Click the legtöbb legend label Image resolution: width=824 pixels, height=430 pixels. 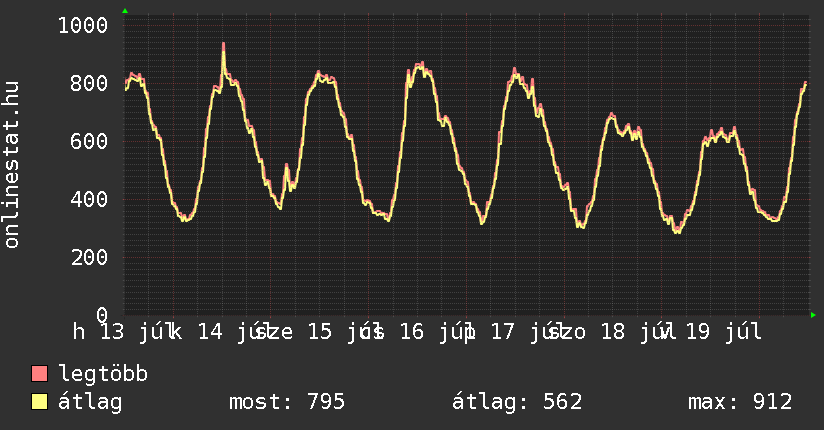103,374
